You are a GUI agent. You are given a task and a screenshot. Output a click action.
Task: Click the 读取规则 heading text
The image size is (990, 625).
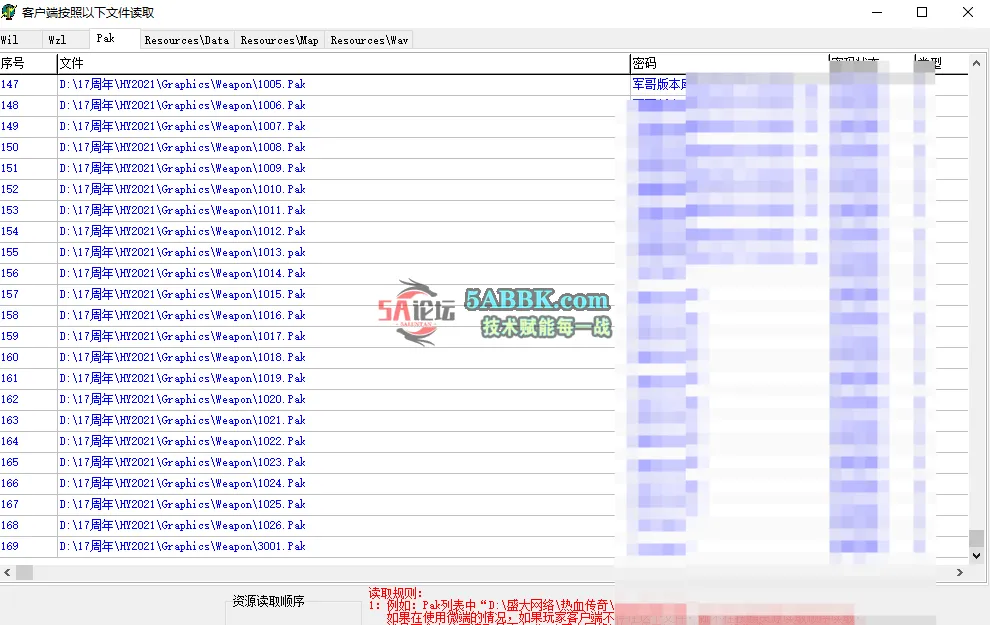[x=395, y=593]
